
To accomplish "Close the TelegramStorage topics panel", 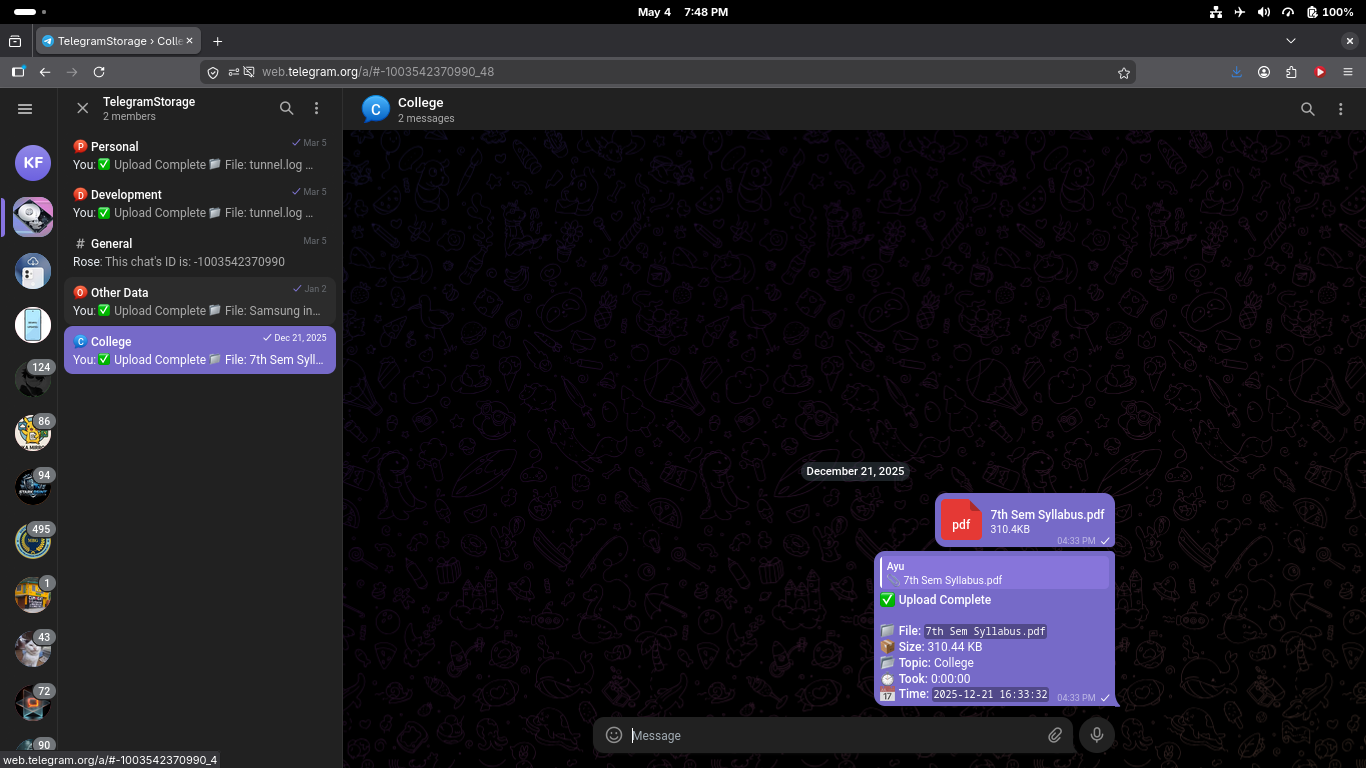I will (x=83, y=108).
